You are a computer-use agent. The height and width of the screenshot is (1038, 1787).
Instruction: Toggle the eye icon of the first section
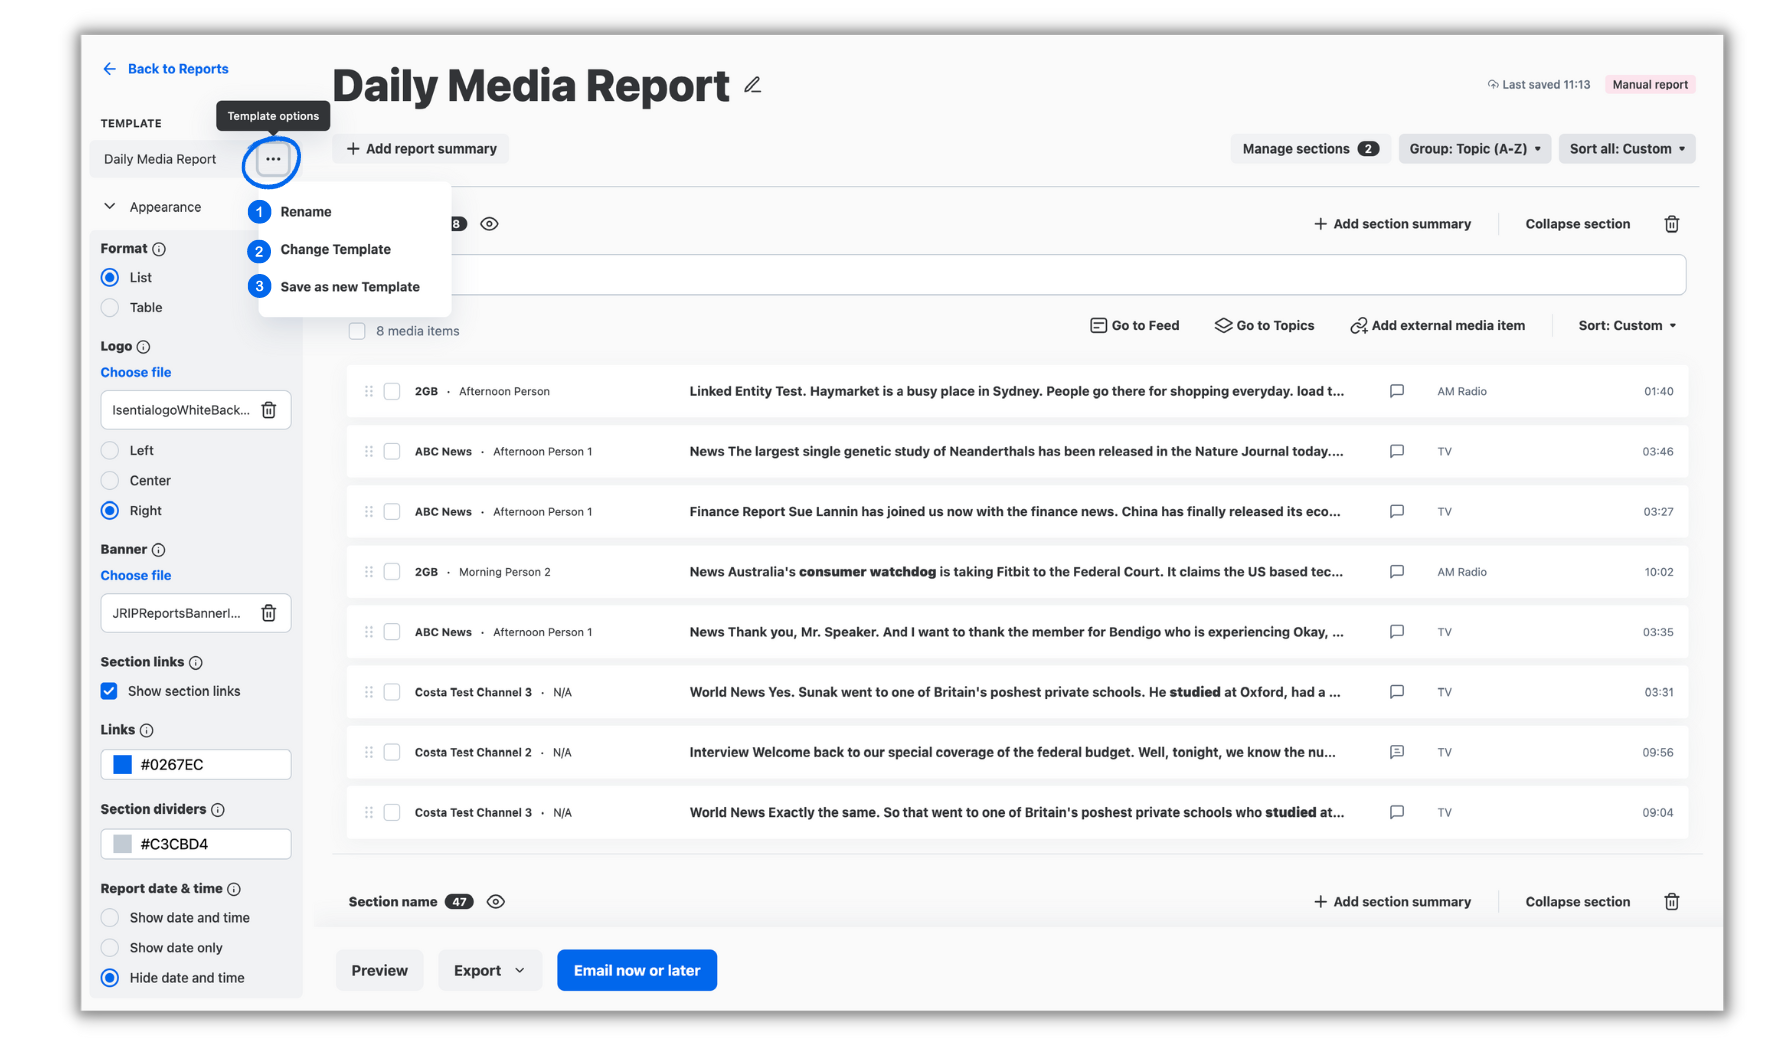click(489, 224)
